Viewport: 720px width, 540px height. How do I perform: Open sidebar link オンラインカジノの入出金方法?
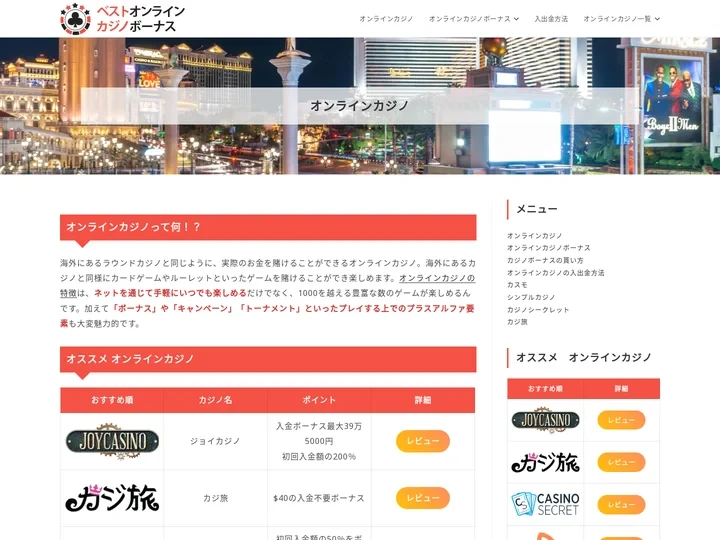[x=556, y=273]
